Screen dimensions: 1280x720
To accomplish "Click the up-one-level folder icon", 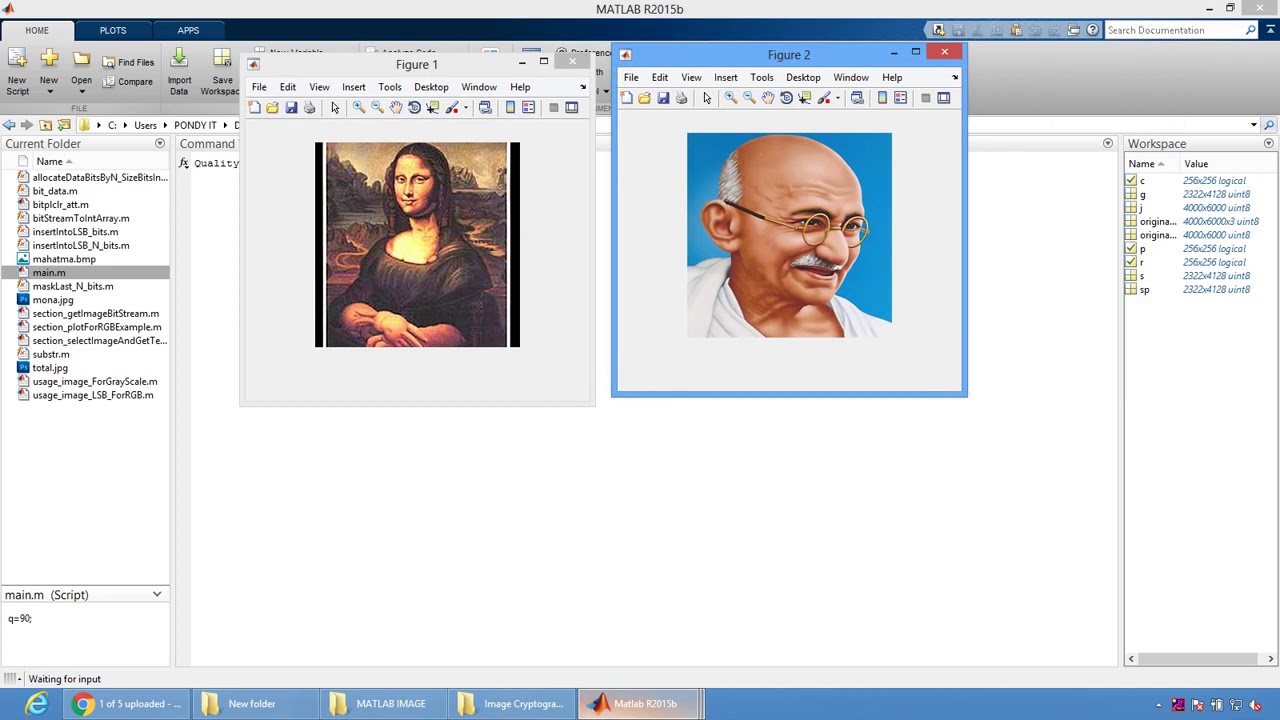I will click(x=46, y=125).
